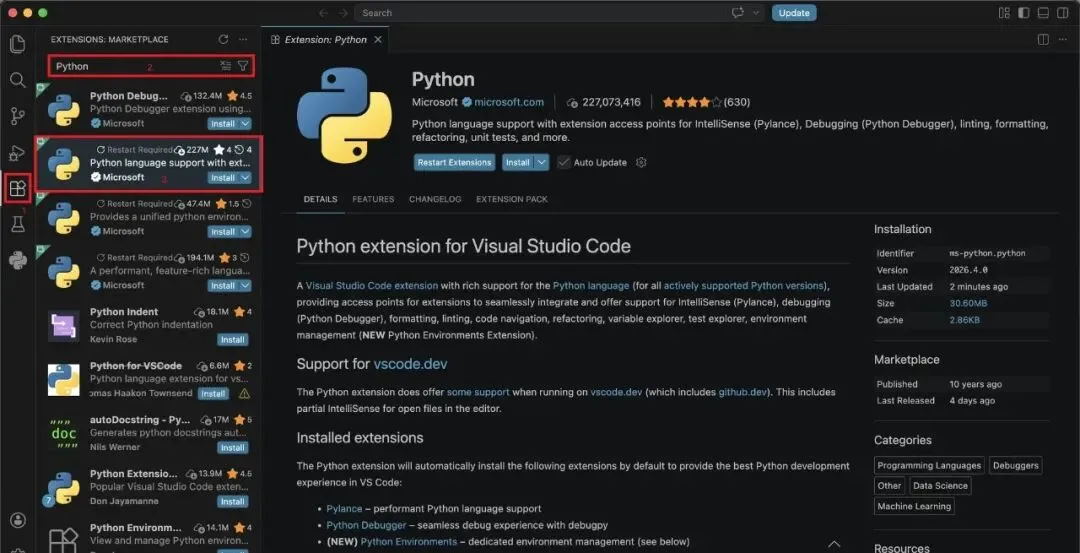Switch to the EXTENSION PACK tab
1080x553 pixels.
coord(512,199)
